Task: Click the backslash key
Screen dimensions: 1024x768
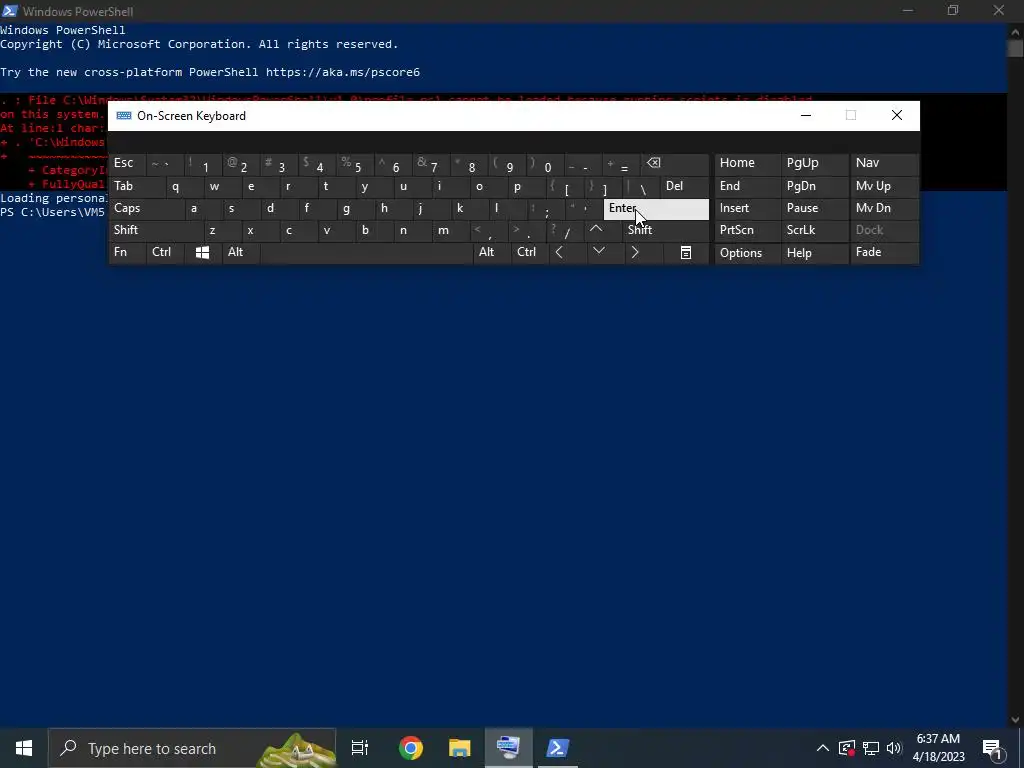Action: [x=641, y=186]
